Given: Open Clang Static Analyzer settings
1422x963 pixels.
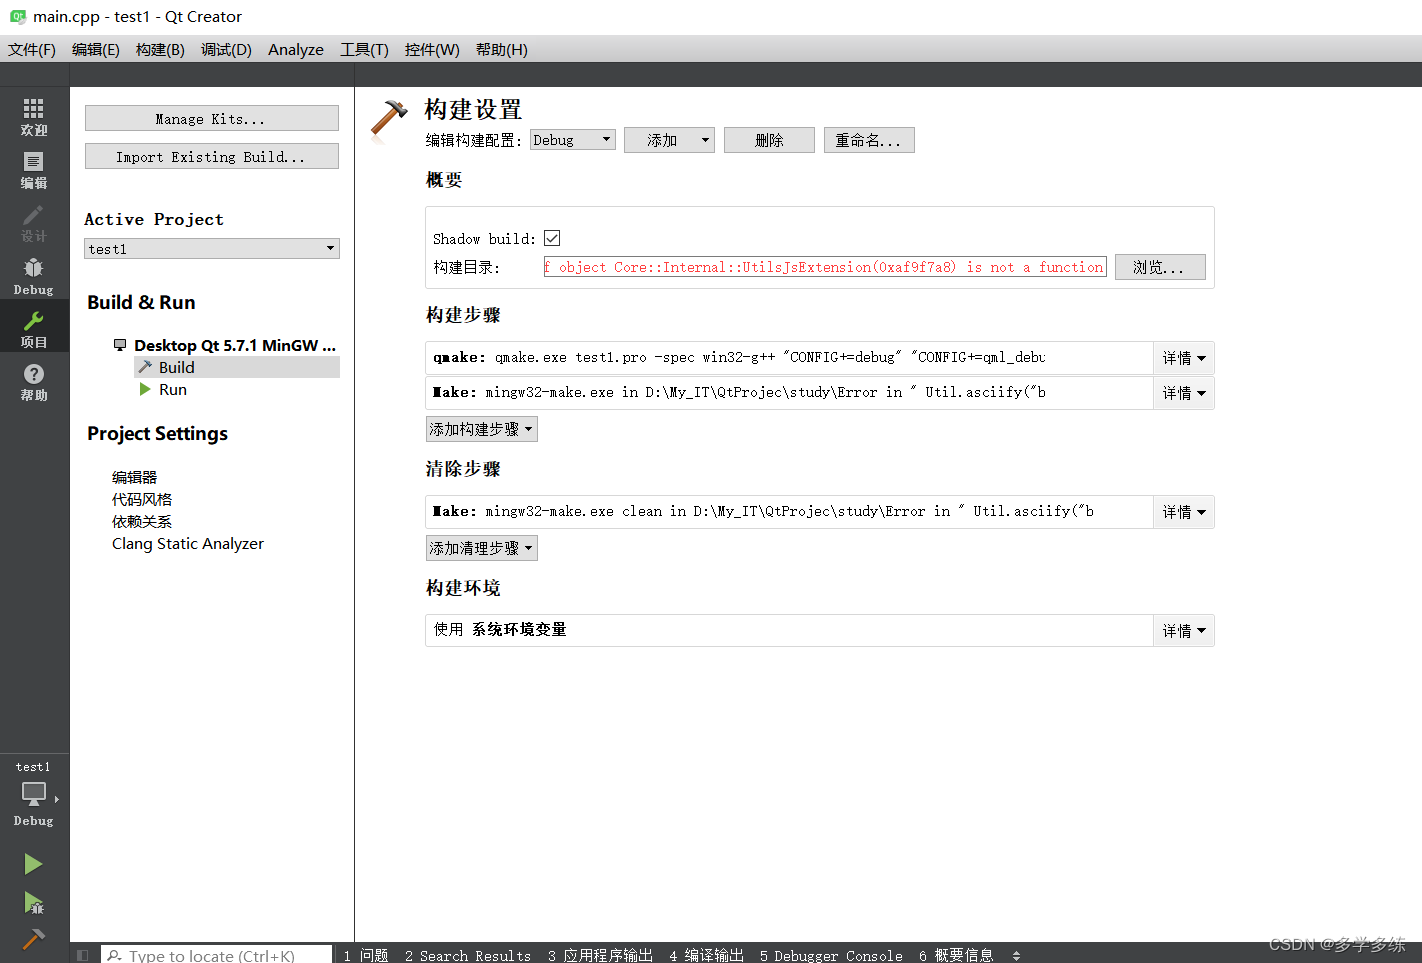Looking at the screenshot, I should (x=188, y=543).
